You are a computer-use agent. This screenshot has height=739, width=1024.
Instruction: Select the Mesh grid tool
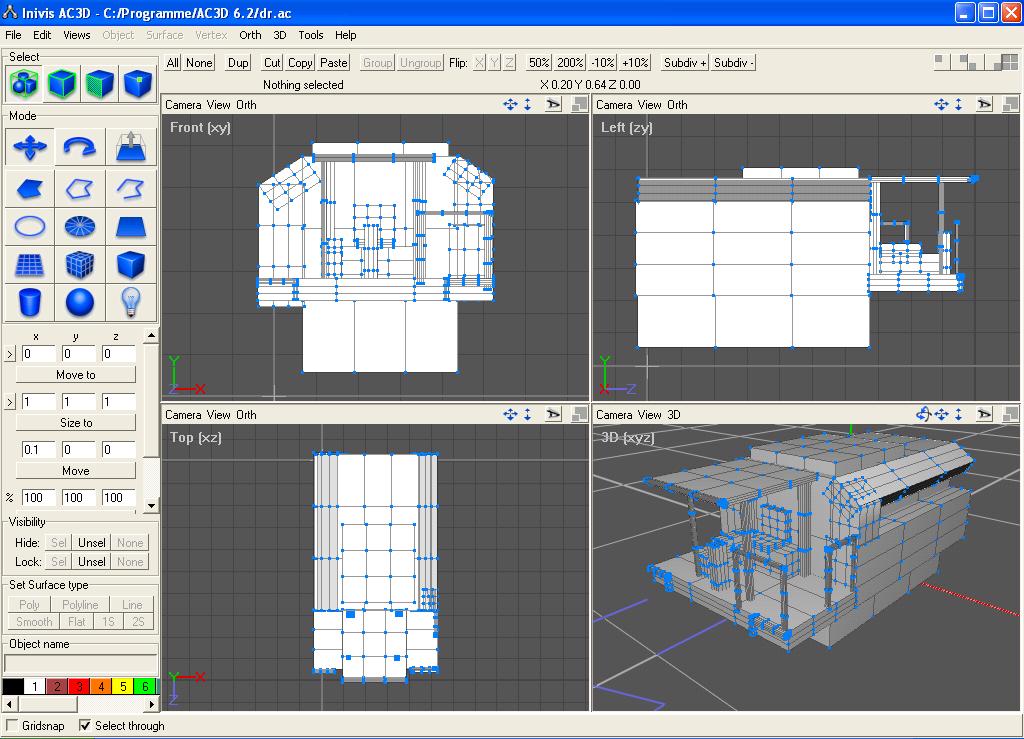pyautogui.click(x=29, y=264)
